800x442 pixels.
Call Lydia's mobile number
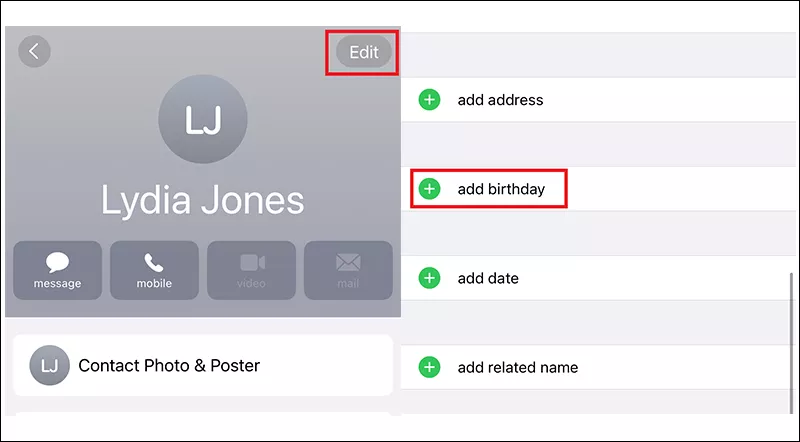pyautogui.click(x=154, y=270)
